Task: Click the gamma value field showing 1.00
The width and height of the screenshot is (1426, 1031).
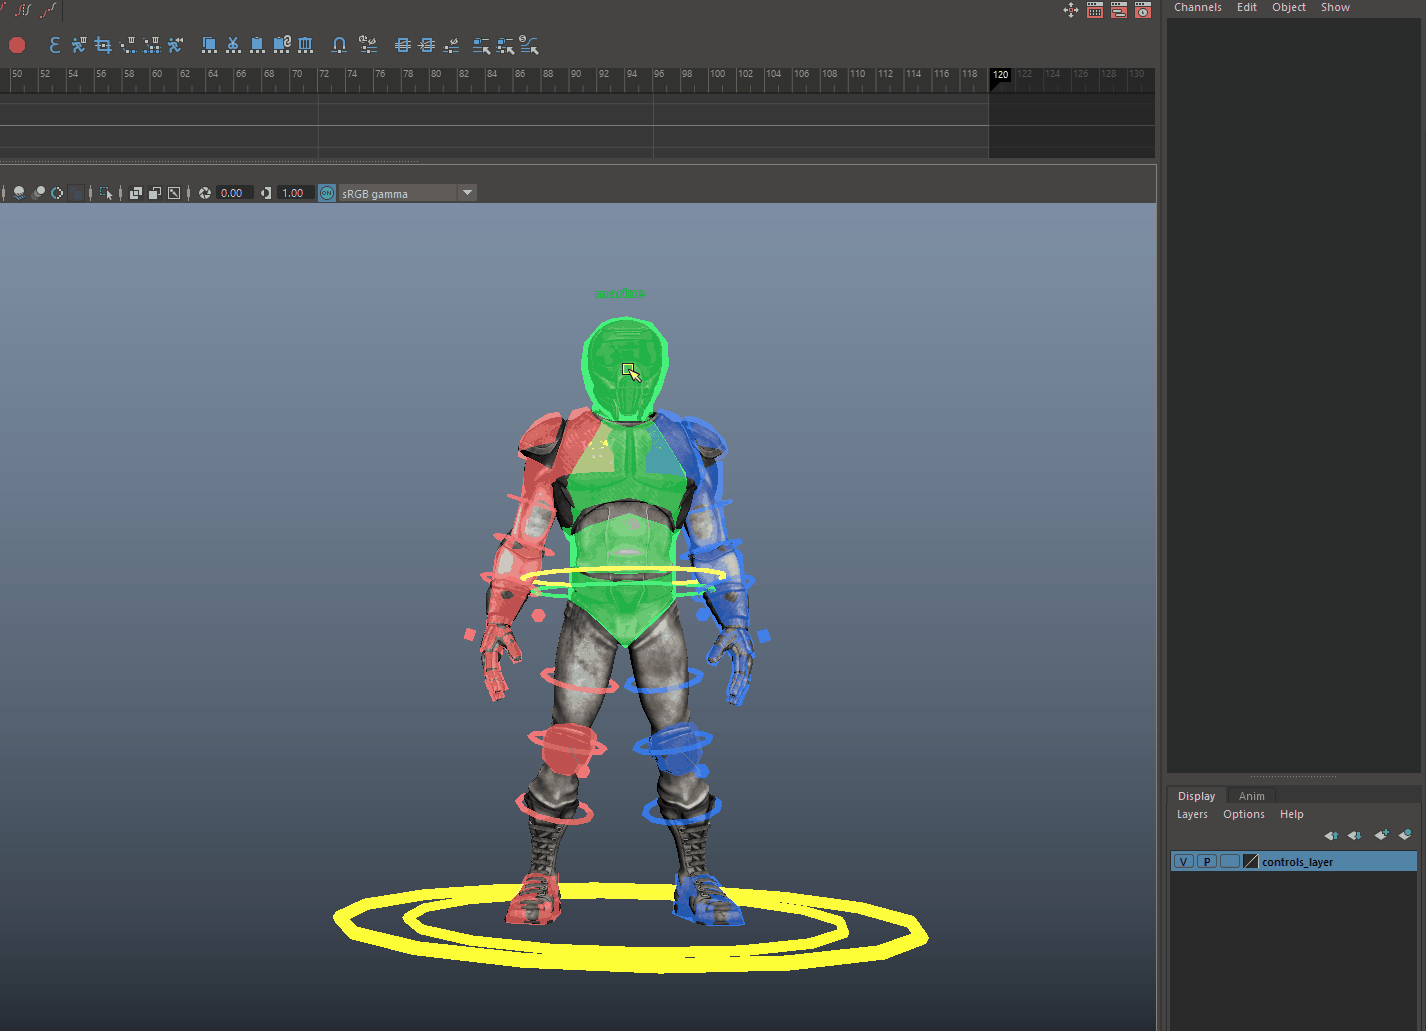Action: click(x=293, y=193)
